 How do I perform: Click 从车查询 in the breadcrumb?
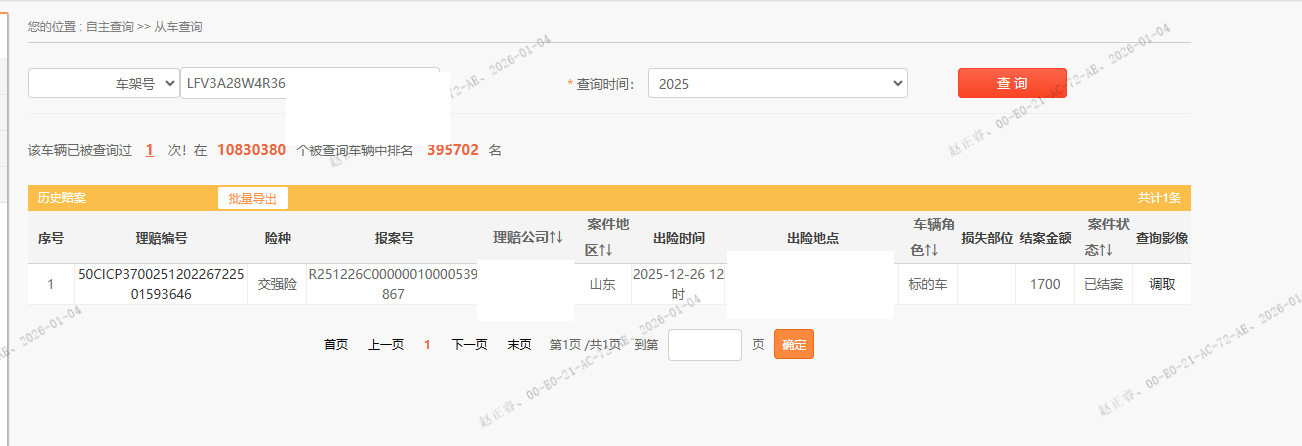point(178,27)
